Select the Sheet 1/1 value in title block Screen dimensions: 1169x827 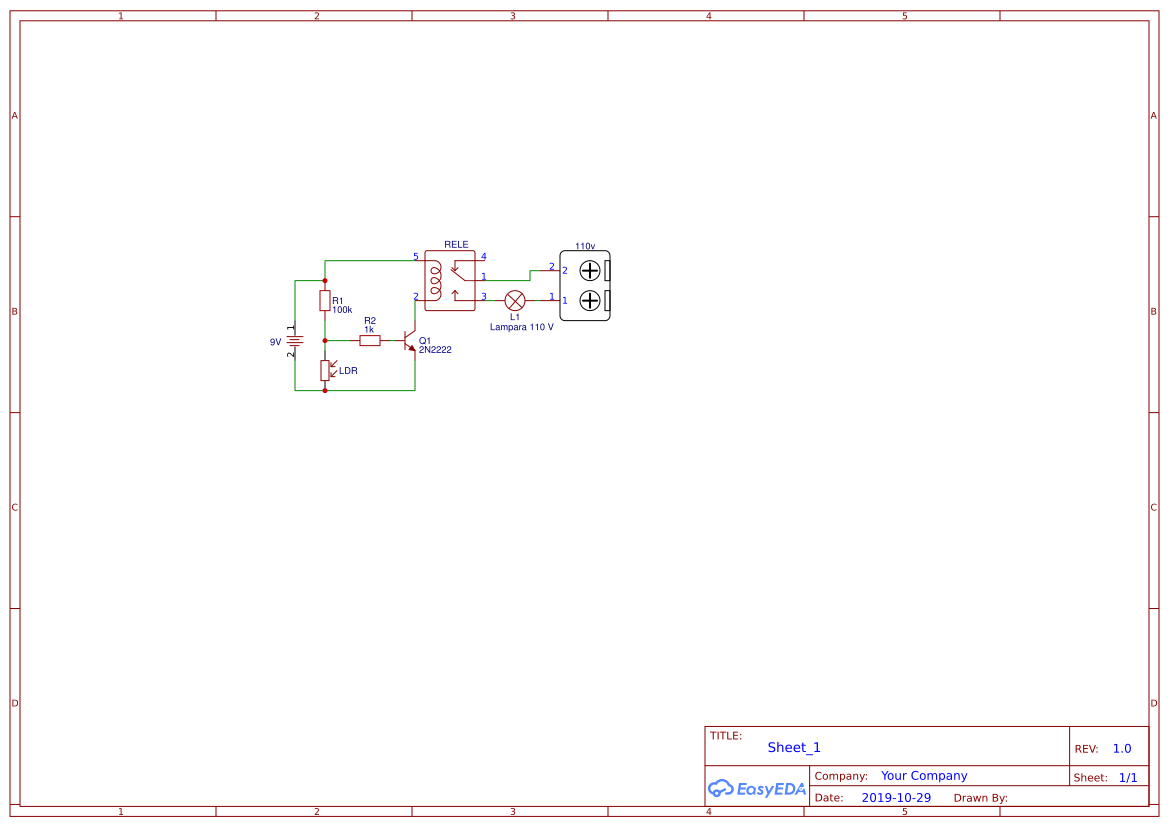(x=1129, y=777)
